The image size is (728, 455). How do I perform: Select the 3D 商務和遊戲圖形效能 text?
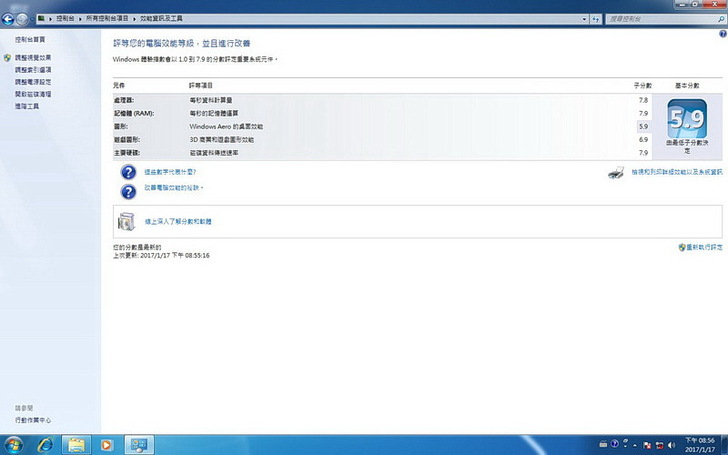(221, 139)
